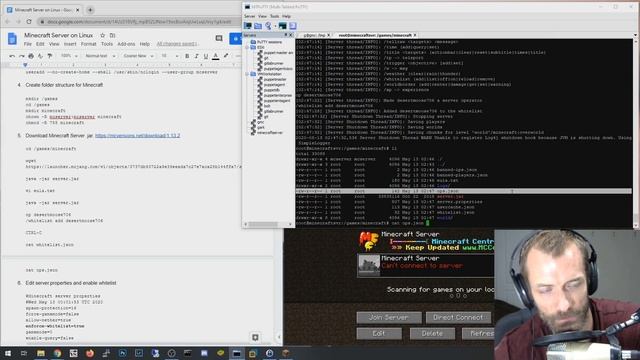
Task: Open the zoom level dropdown in Docs
Action: 69,56
